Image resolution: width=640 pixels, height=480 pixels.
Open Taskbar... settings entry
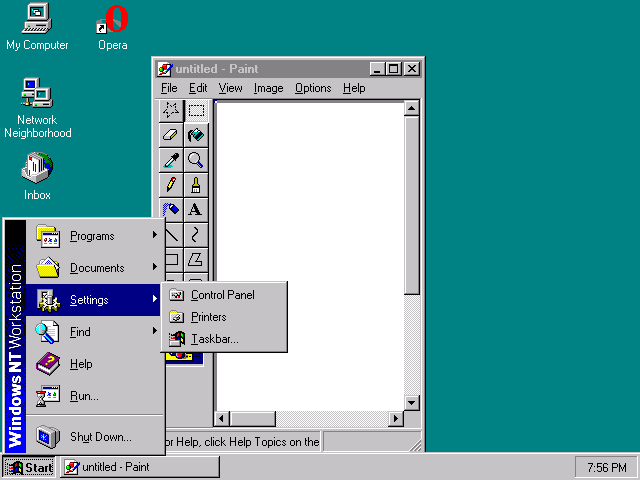click(224, 339)
